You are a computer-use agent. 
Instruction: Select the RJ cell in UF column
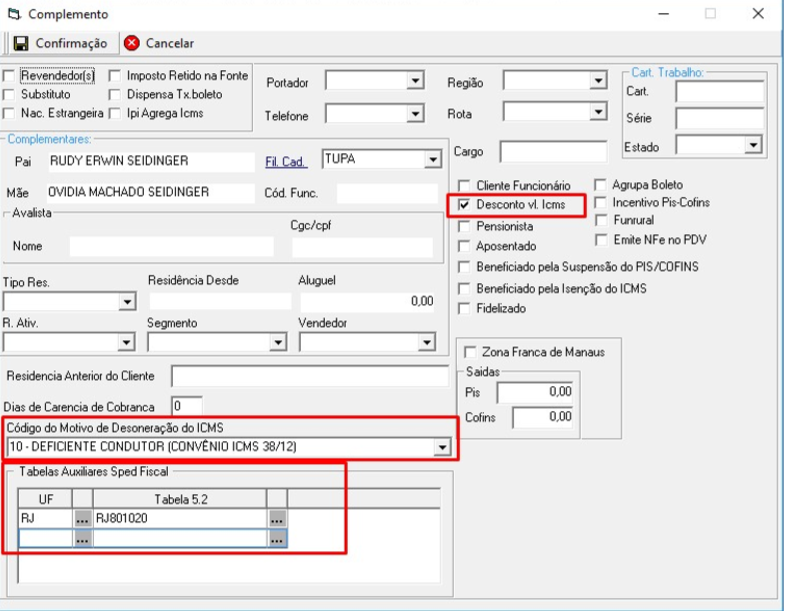[46, 519]
